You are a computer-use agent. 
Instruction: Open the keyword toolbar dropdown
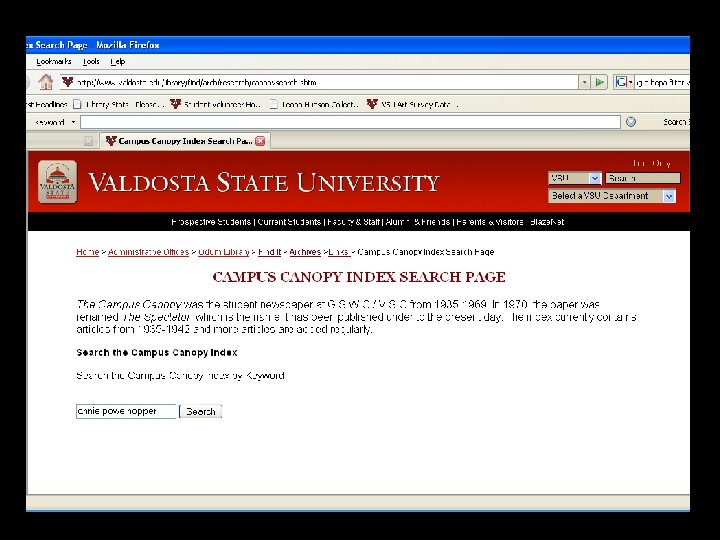pos(73,122)
